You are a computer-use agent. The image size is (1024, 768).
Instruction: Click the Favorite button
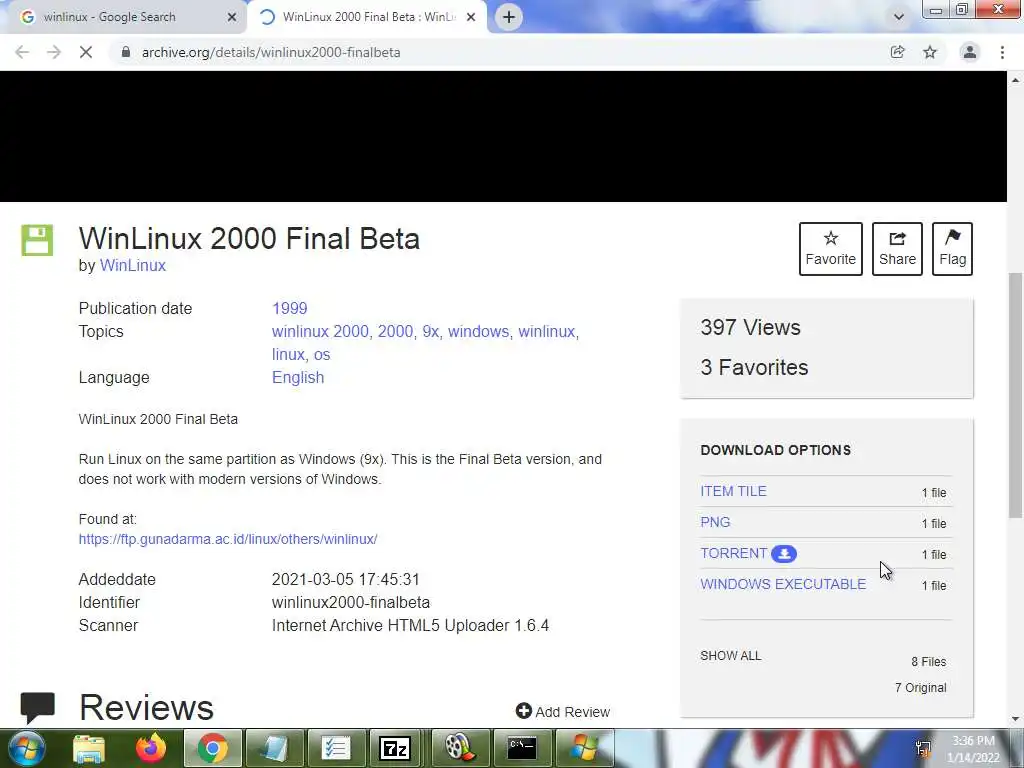pos(831,249)
